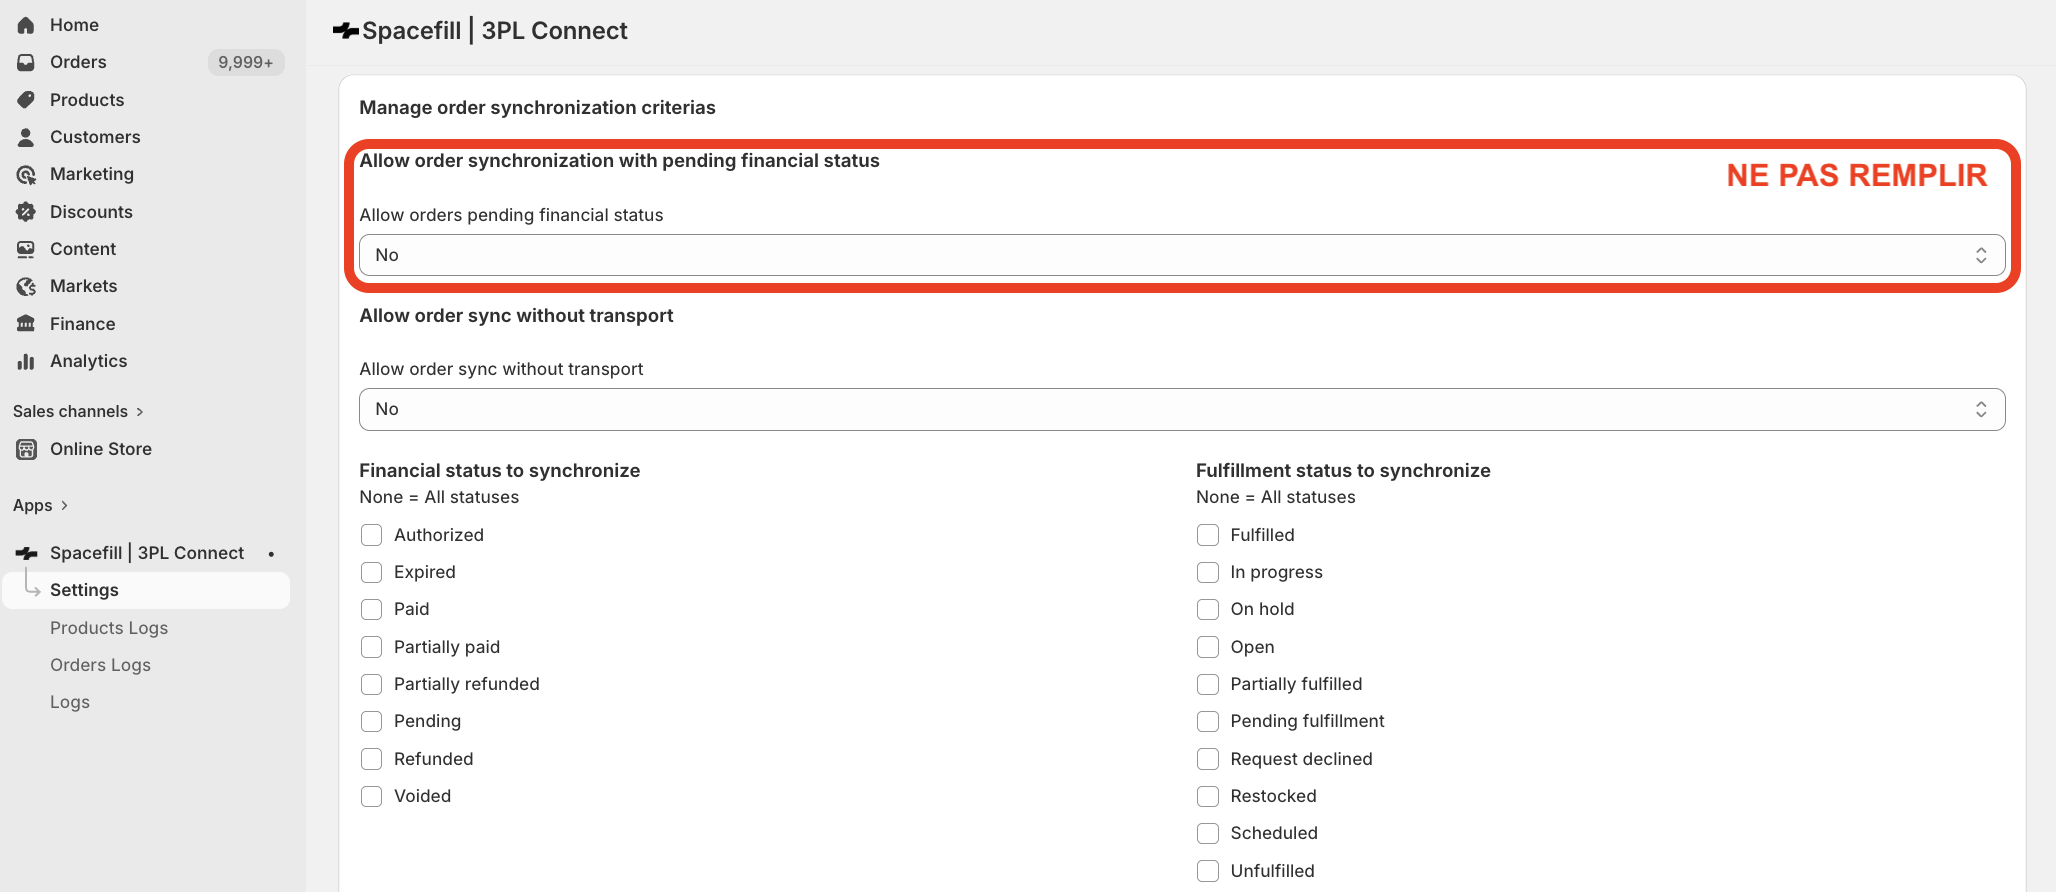2056x892 pixels.
Task: Open the pending financial status dropdown
Action: pyautogui.click(x=1181, y=255)
